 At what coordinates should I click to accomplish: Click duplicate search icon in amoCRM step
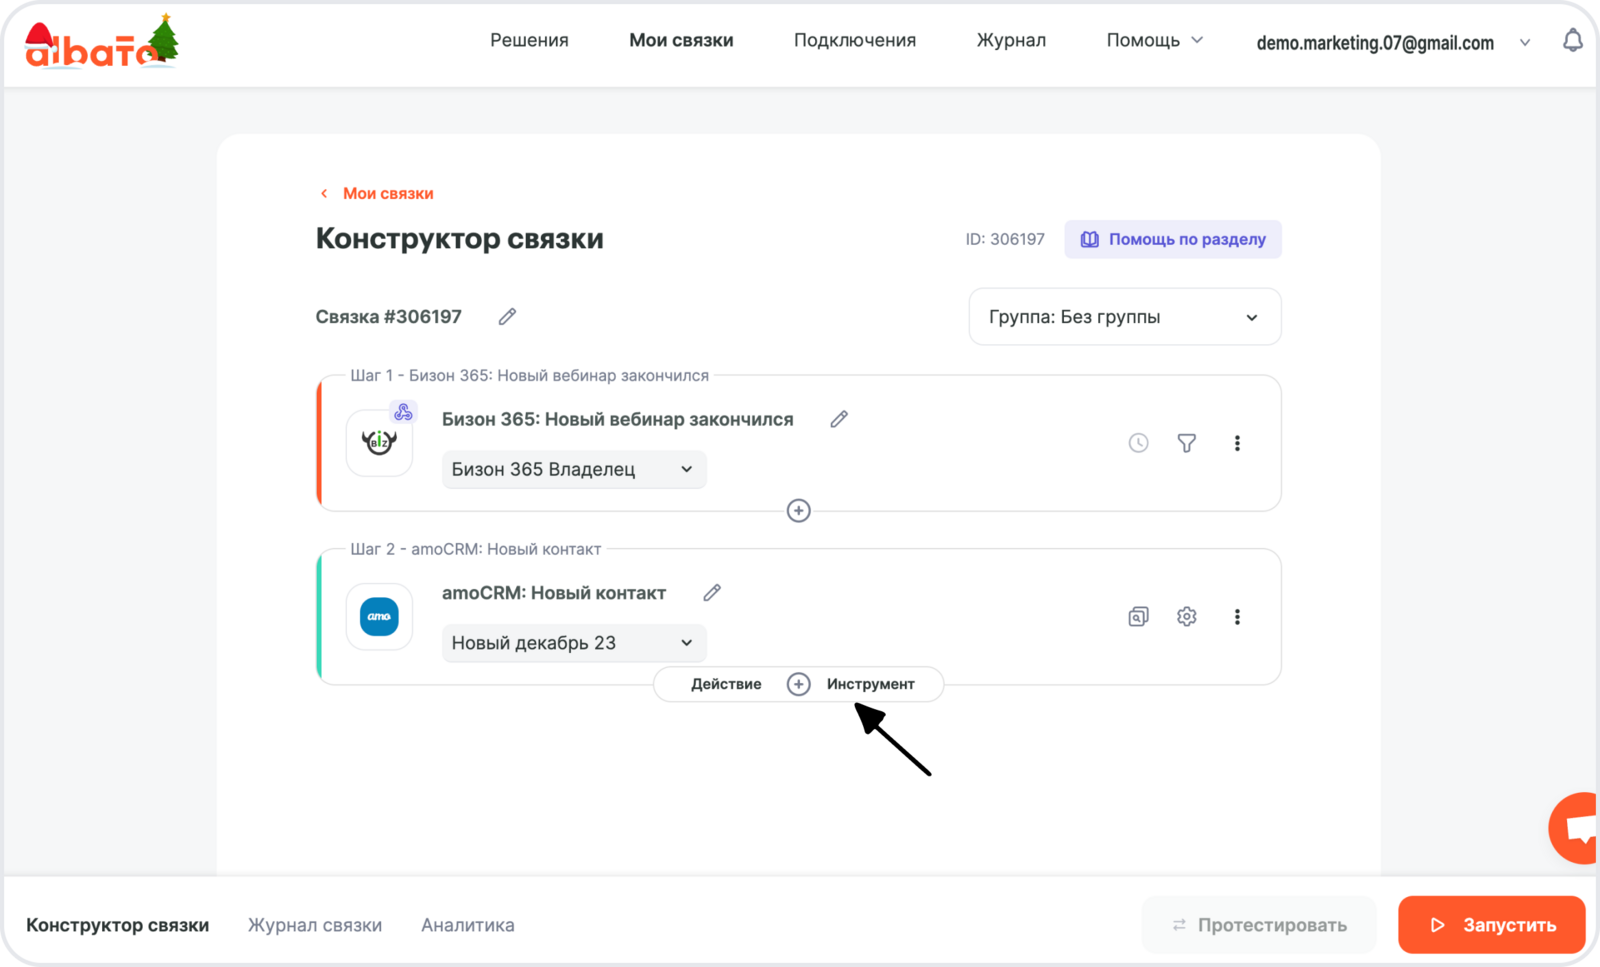[1138, 617]
